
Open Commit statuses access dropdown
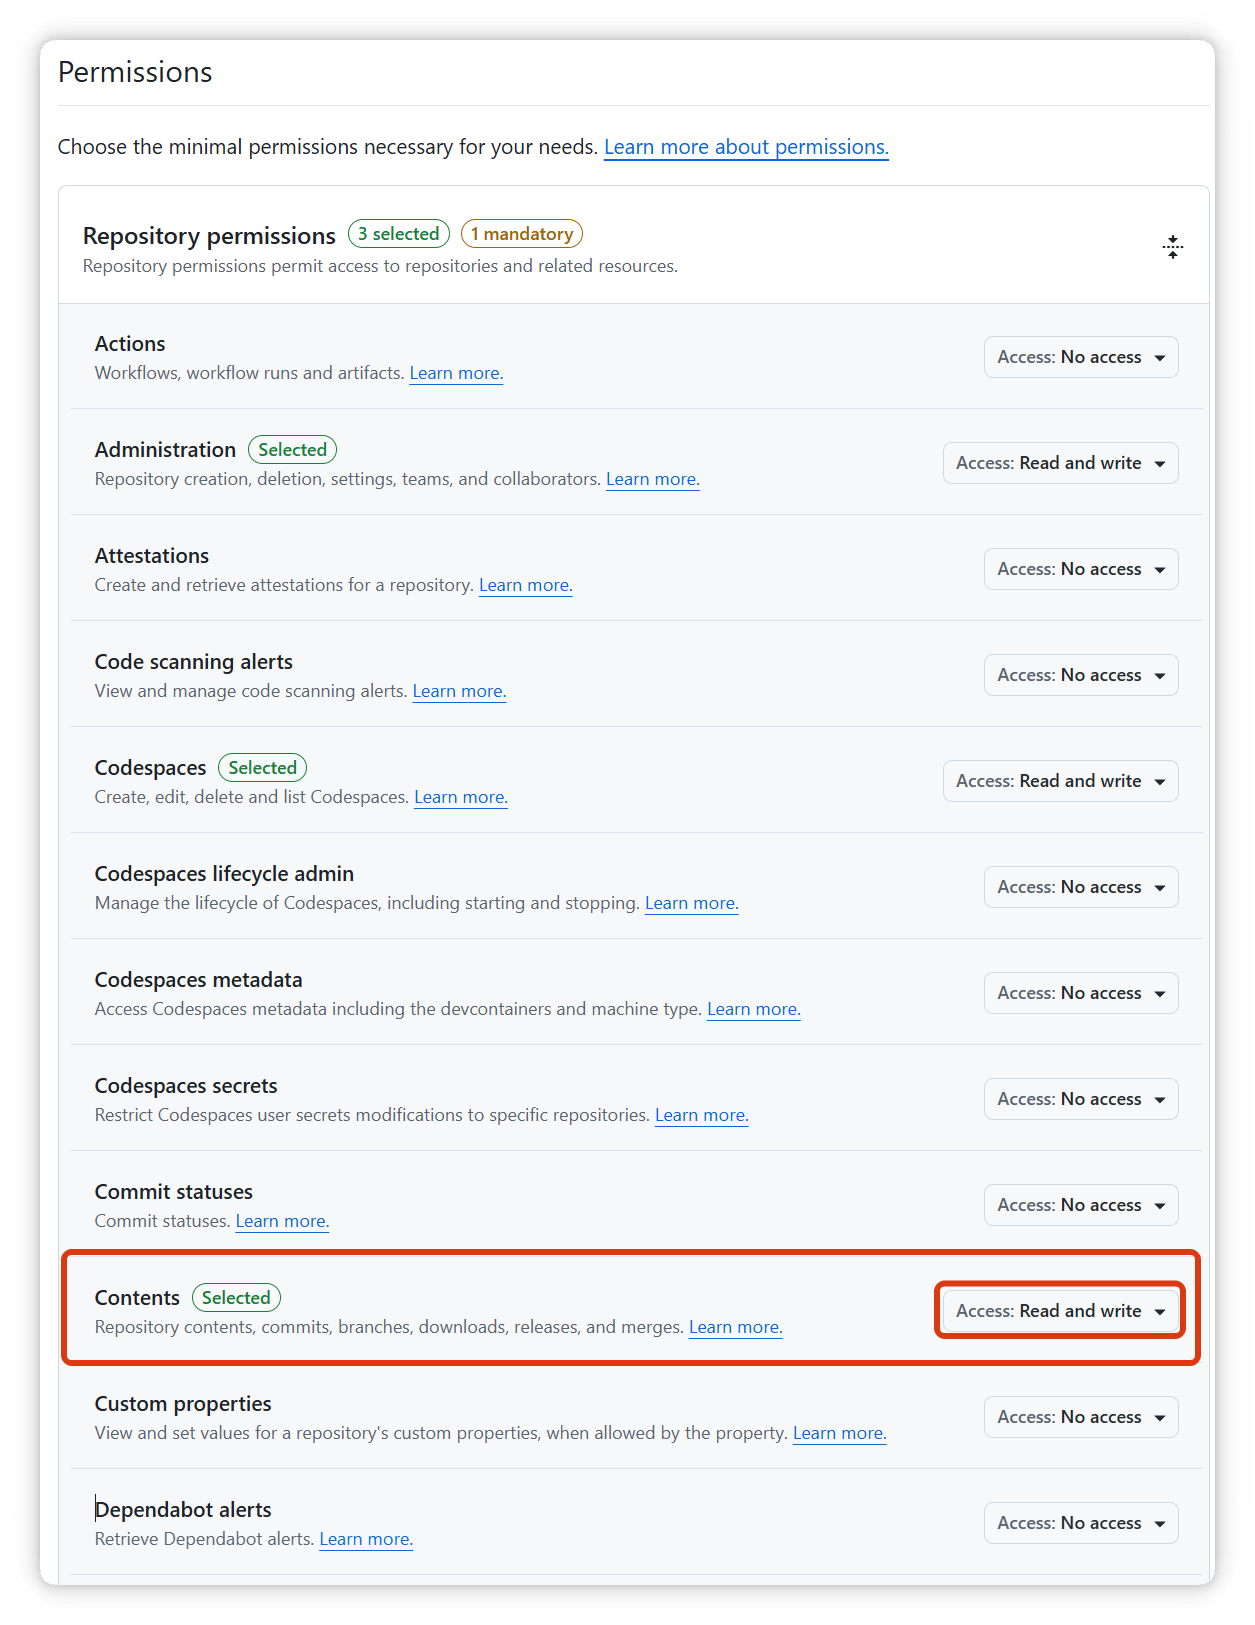tap(1081, 1205)
